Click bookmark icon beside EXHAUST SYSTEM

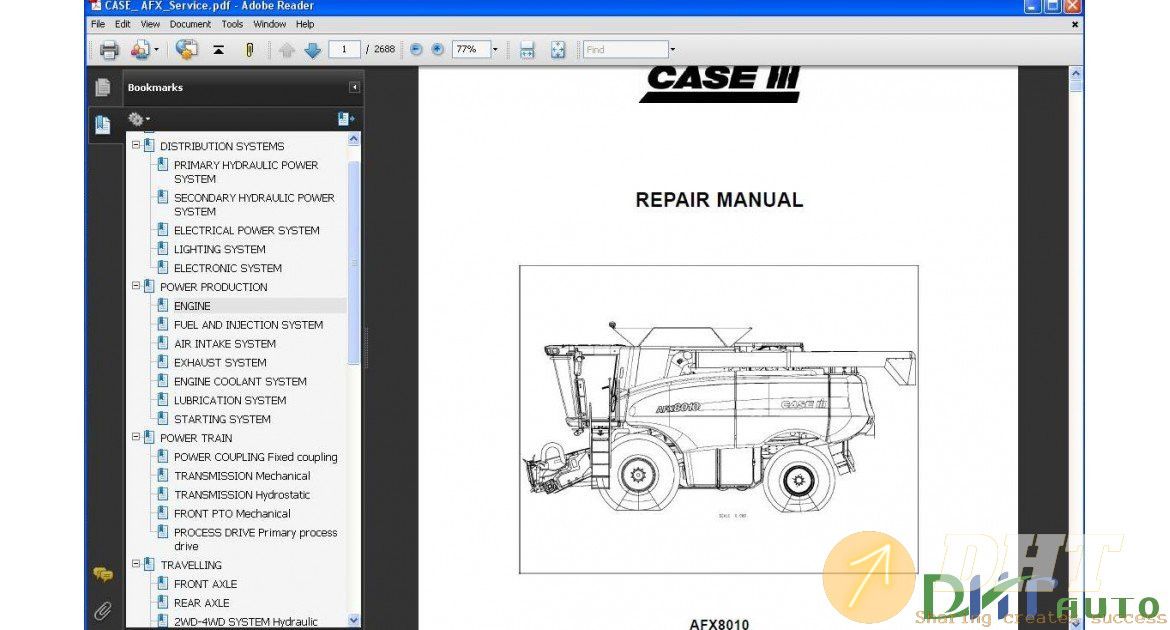pos(163,362)
